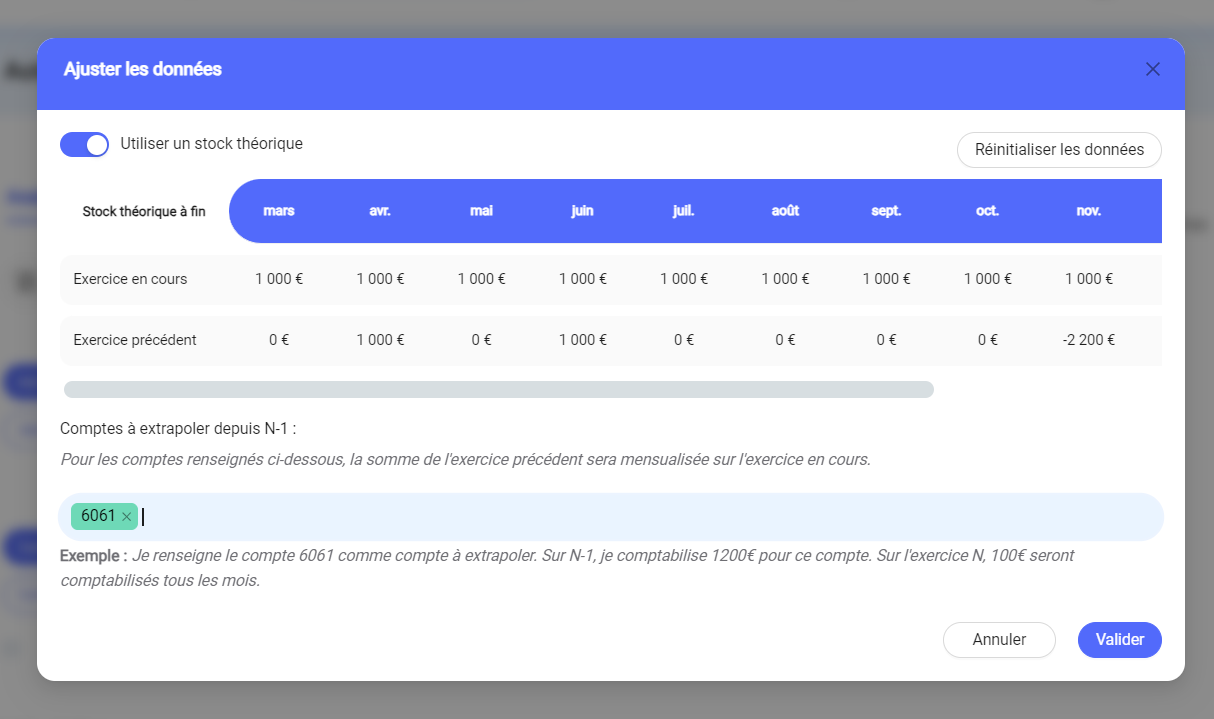The height and width of the screenshot is (719, 1214).
Task: Click the Stock théorique à fin label
Action: [x=144, y=212]
